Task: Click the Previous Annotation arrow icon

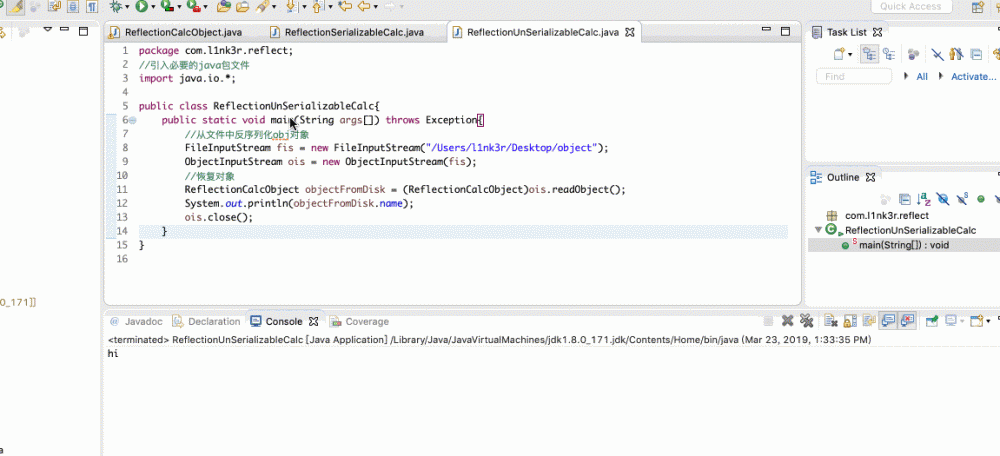Action: click(x=317, y=6)
